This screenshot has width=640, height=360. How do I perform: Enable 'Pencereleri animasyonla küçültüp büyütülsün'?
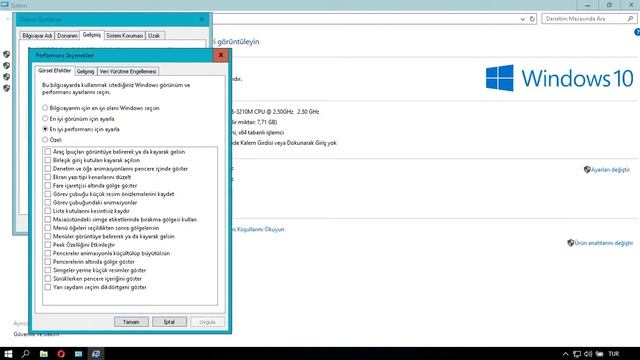pyautogui.click(x=48, y=253)
